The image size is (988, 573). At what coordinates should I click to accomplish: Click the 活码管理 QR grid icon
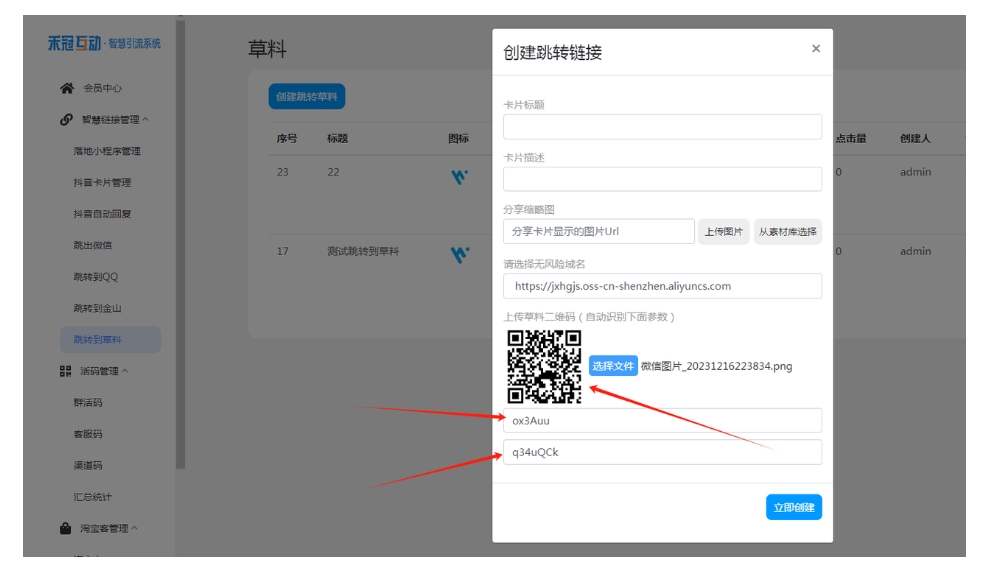pos(67,371)
